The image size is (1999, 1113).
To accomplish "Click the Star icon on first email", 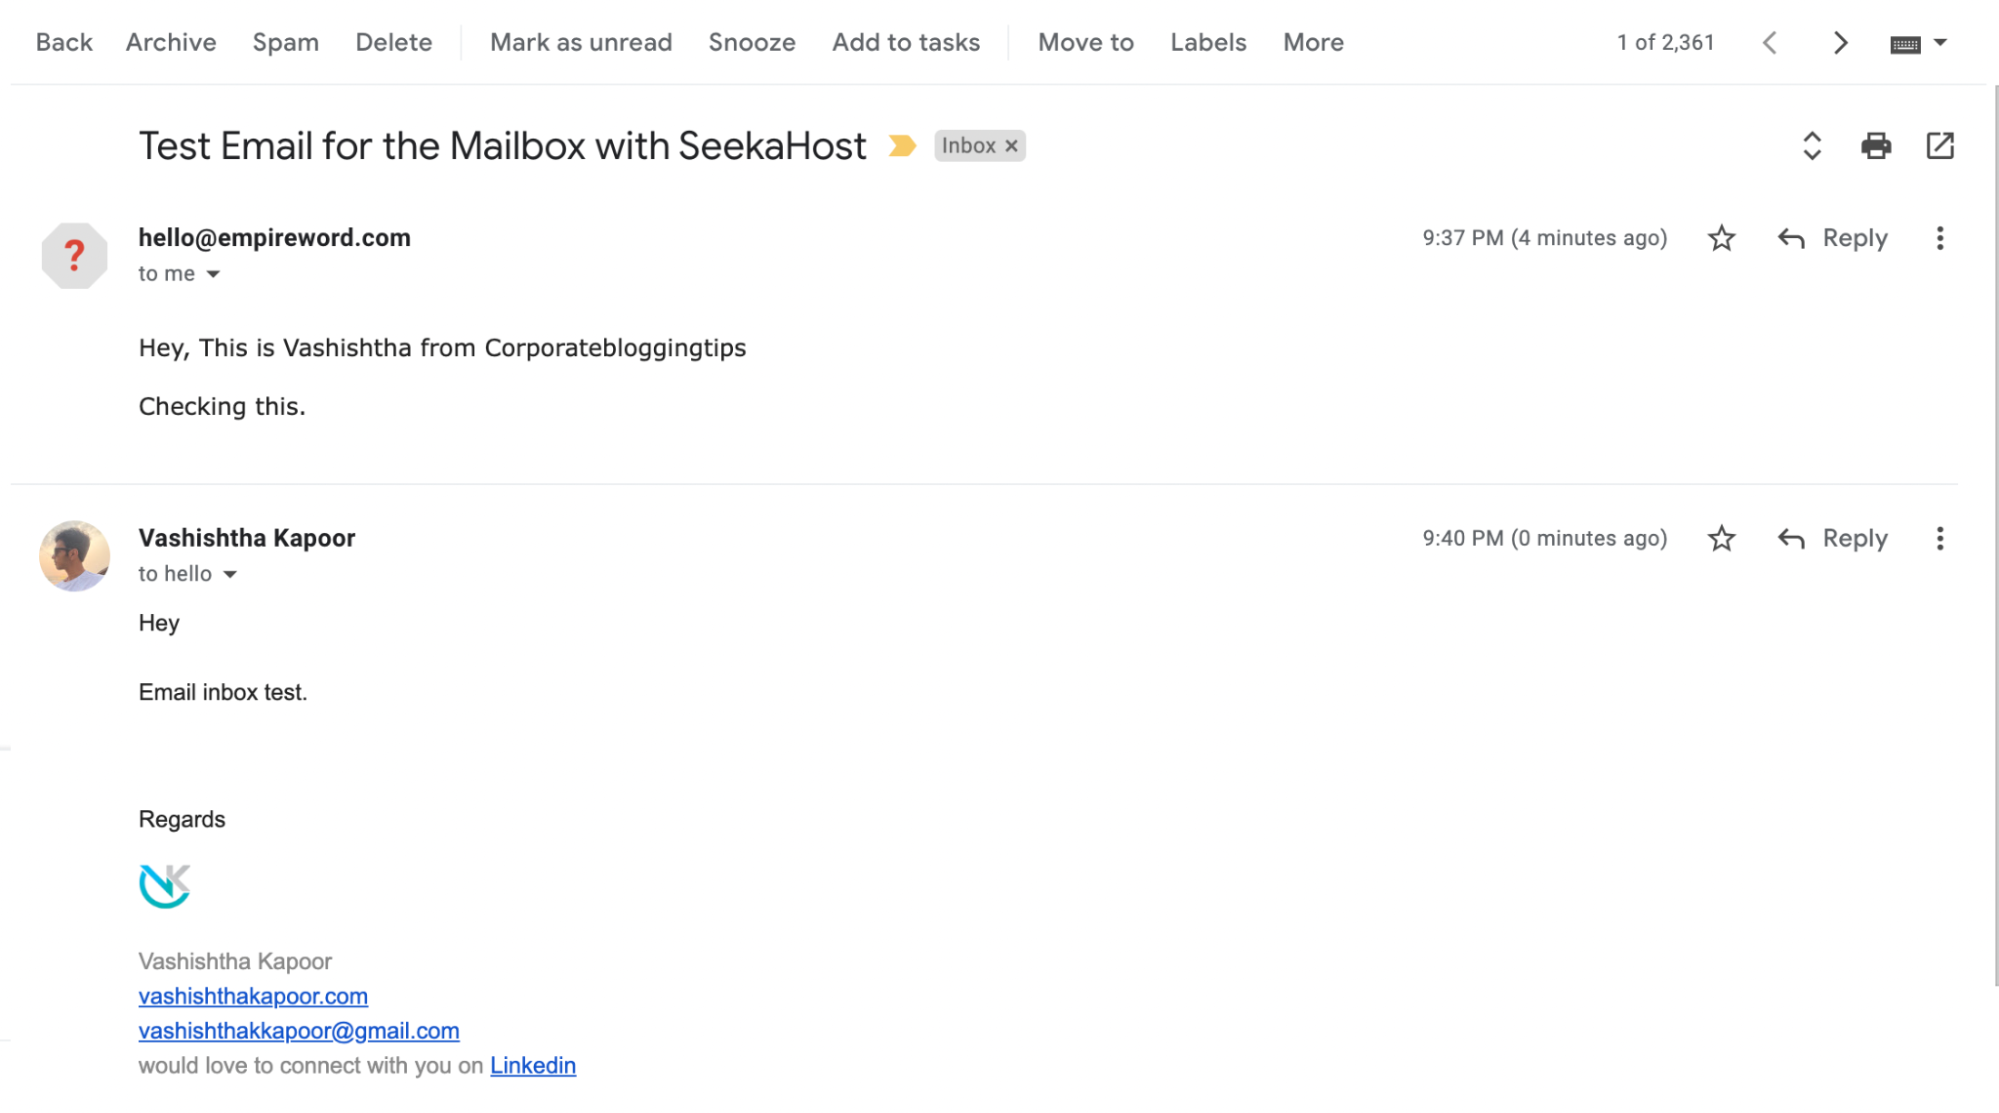I will tap(1722, 237).
